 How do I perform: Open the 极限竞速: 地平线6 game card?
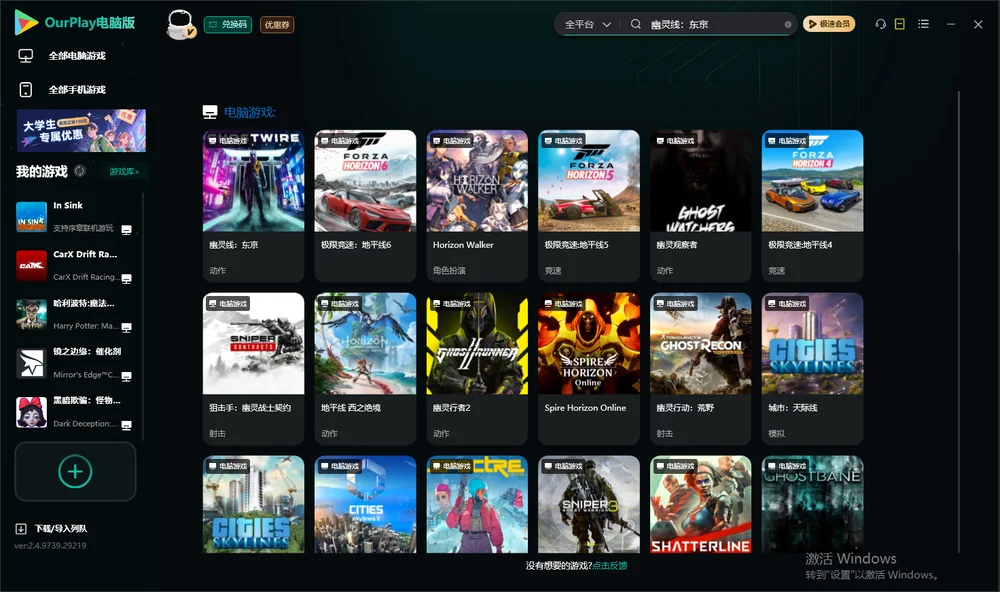coord(365,205)
